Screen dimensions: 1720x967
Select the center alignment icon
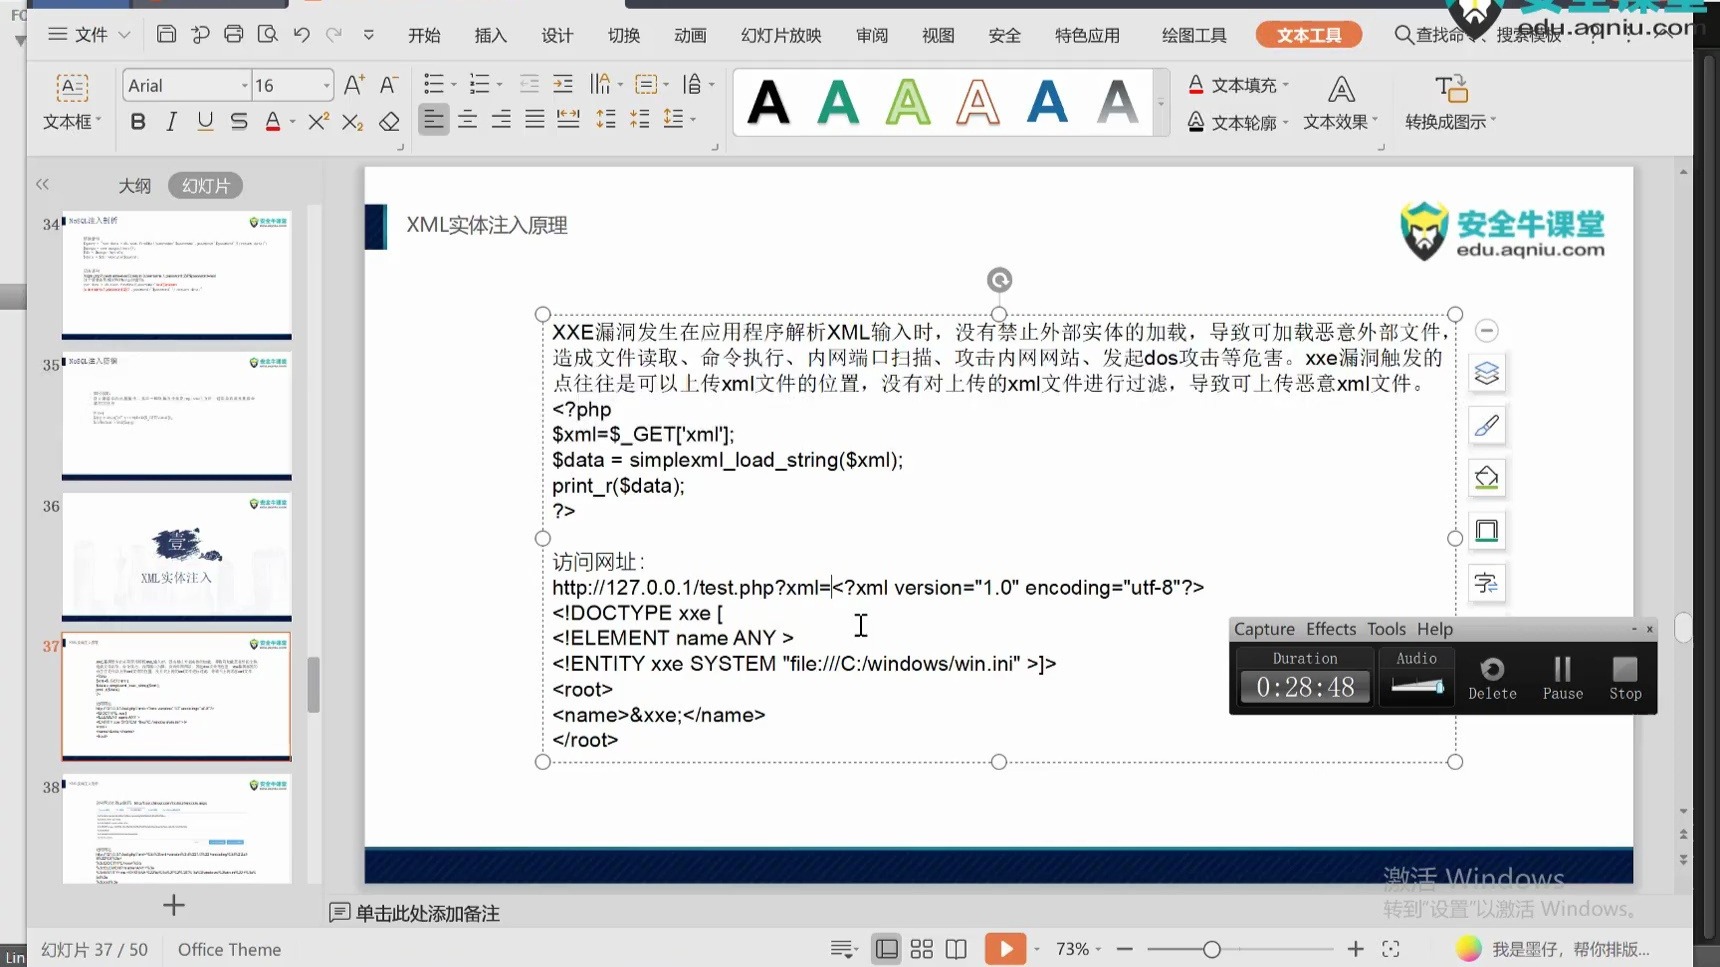tap(467, 119)
